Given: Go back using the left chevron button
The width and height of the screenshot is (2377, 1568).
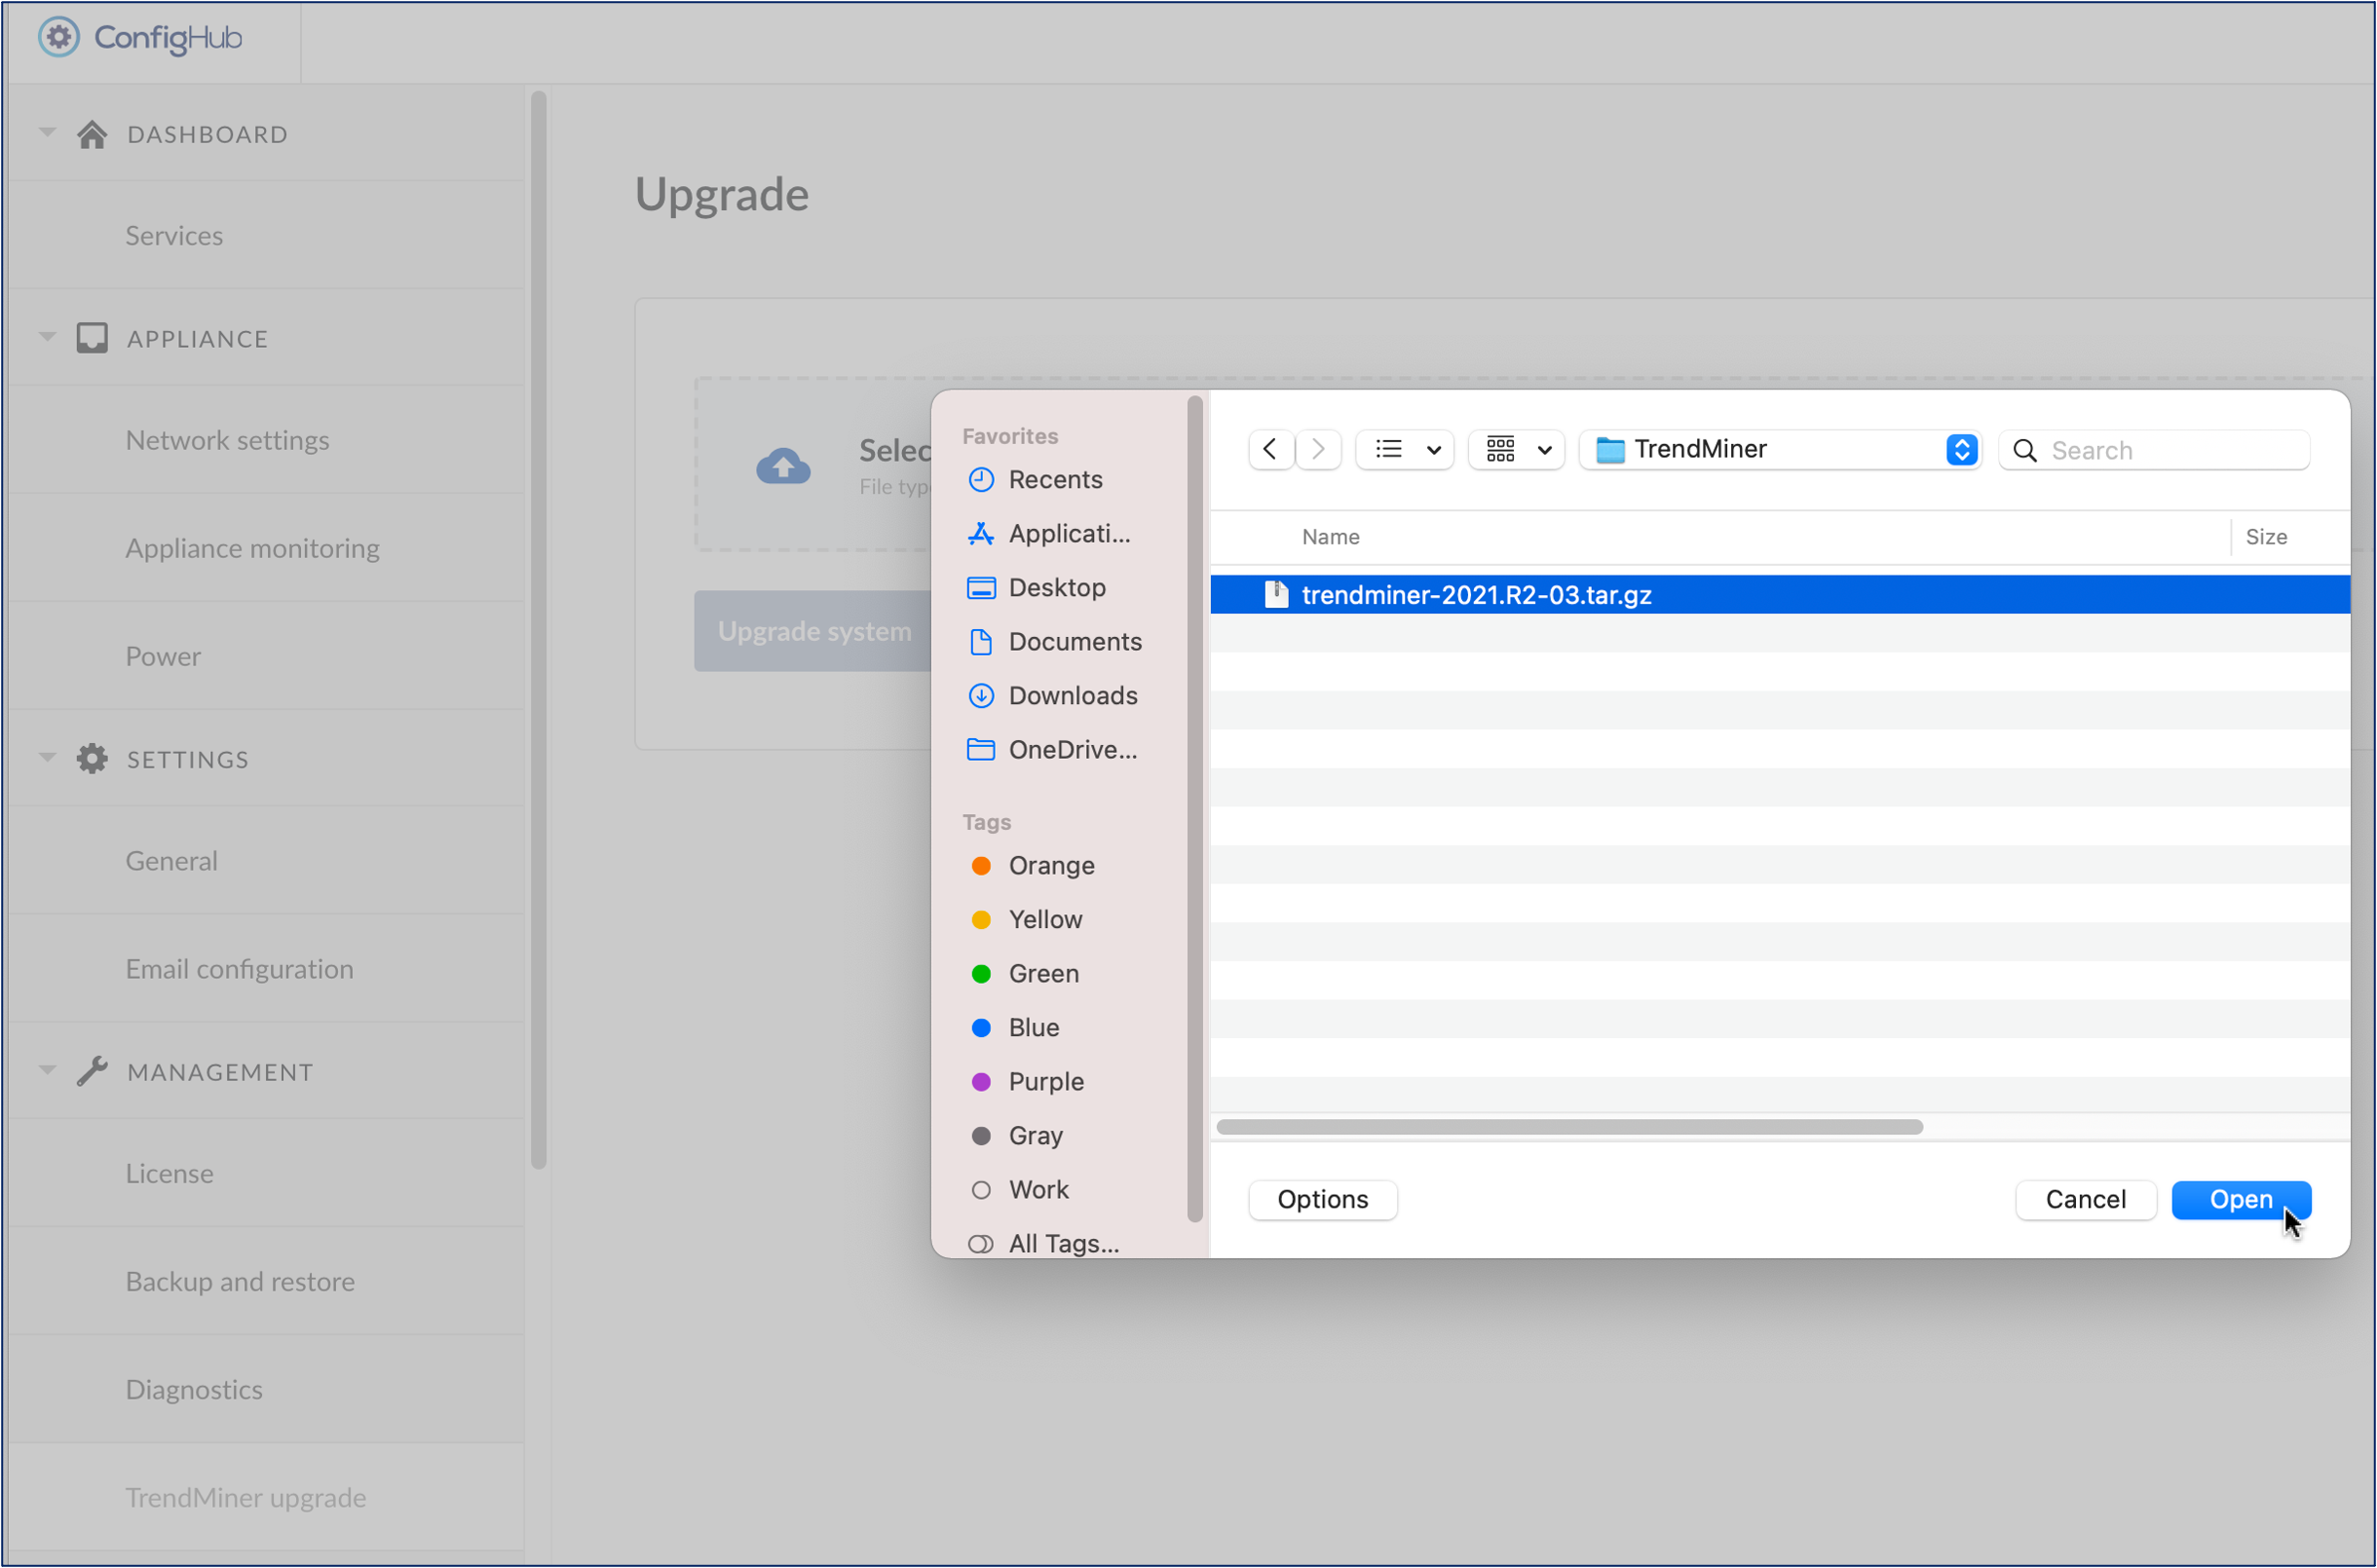Looking at the screenshot, I should [x=1271, y=450].
